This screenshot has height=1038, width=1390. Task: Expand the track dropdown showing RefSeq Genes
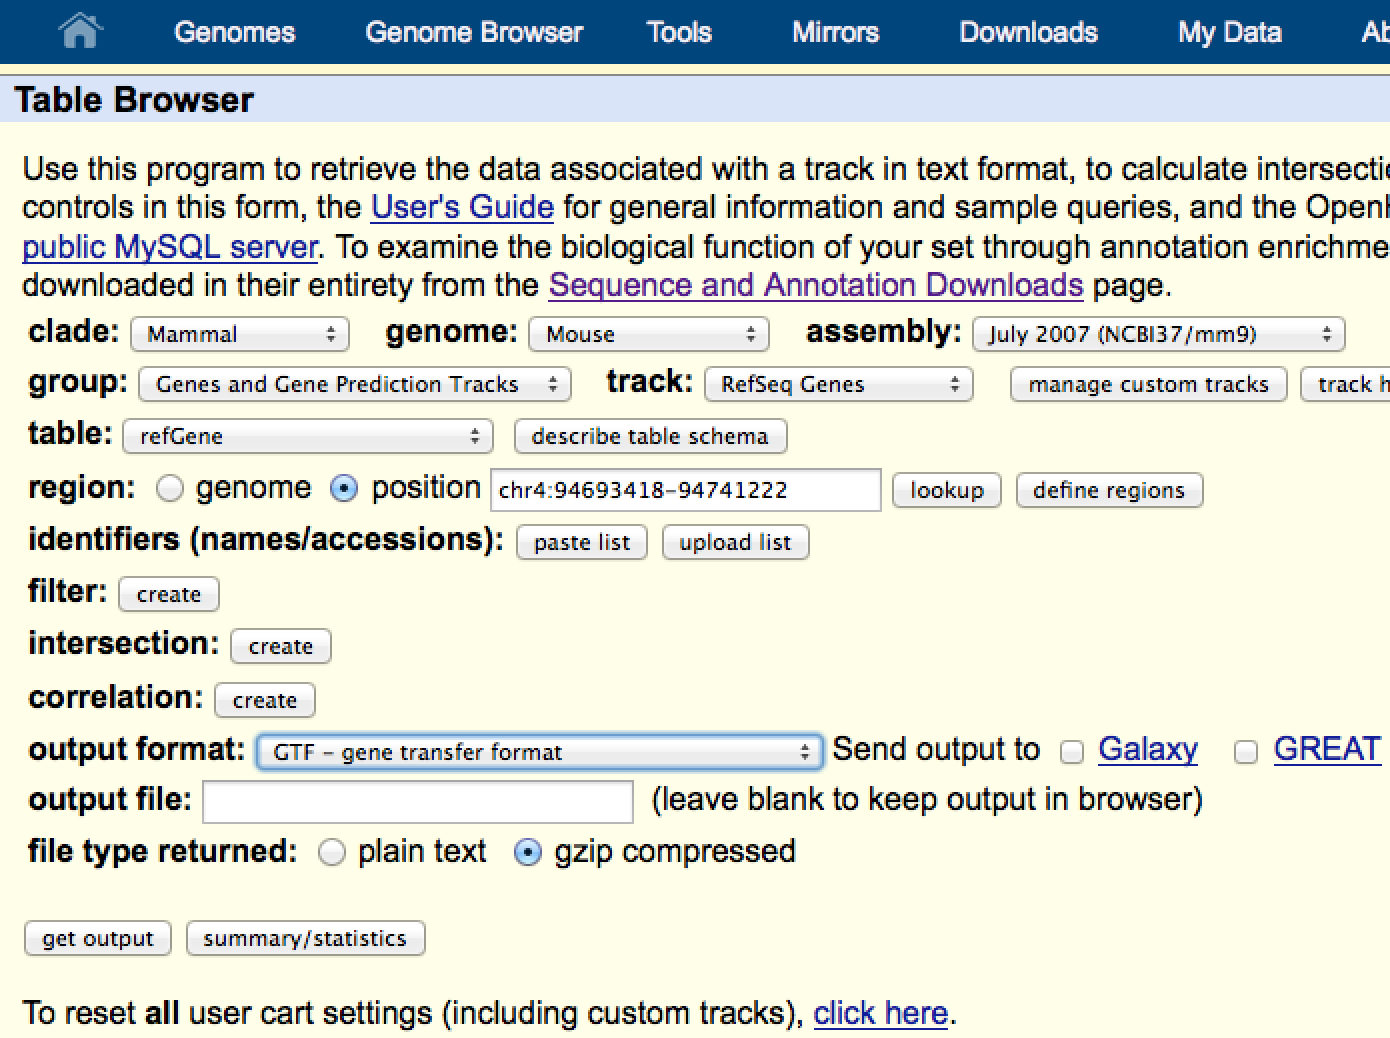coord(839,384)
